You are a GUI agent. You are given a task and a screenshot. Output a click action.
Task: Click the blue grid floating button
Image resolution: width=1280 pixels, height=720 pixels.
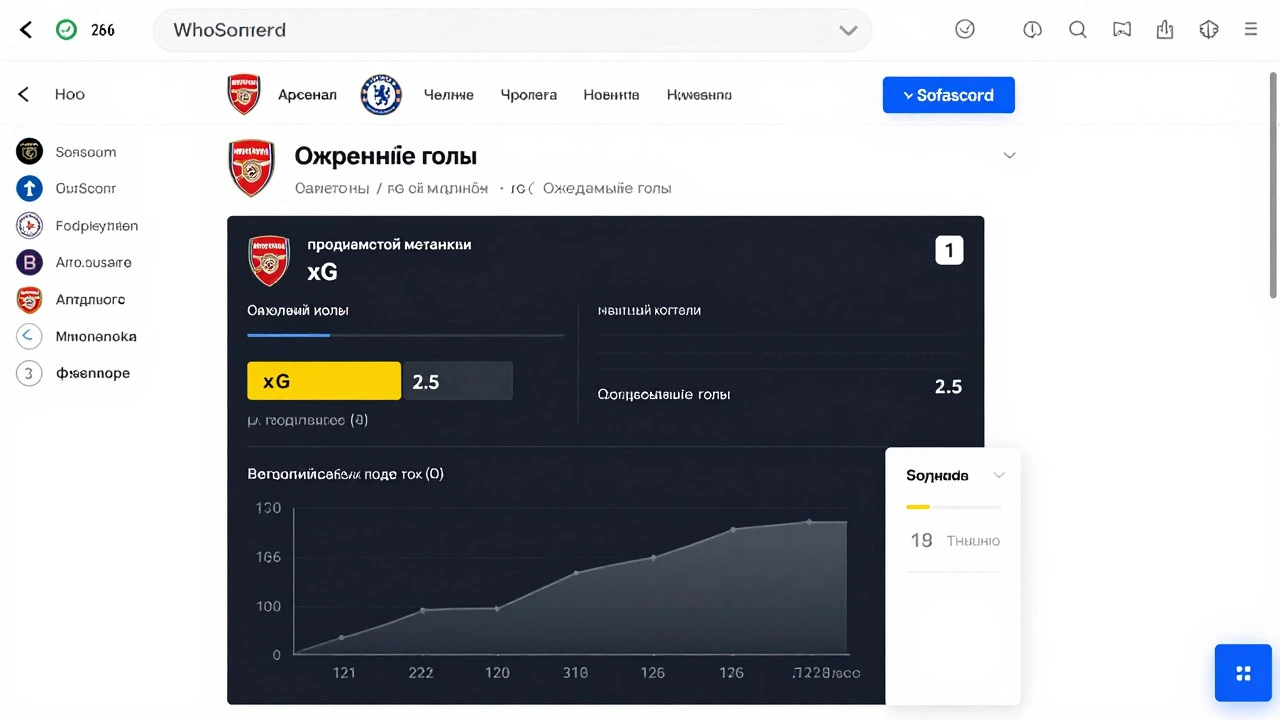[1243, 673]
